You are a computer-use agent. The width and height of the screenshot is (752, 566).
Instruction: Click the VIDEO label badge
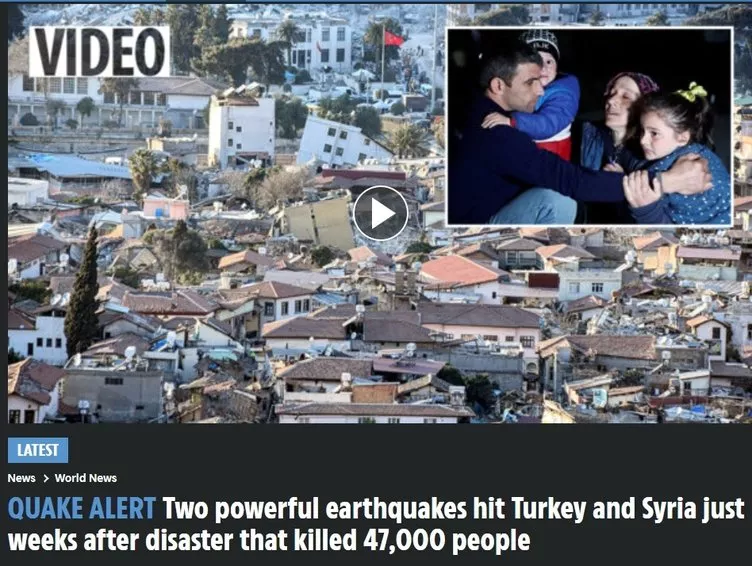click(99, 51)
